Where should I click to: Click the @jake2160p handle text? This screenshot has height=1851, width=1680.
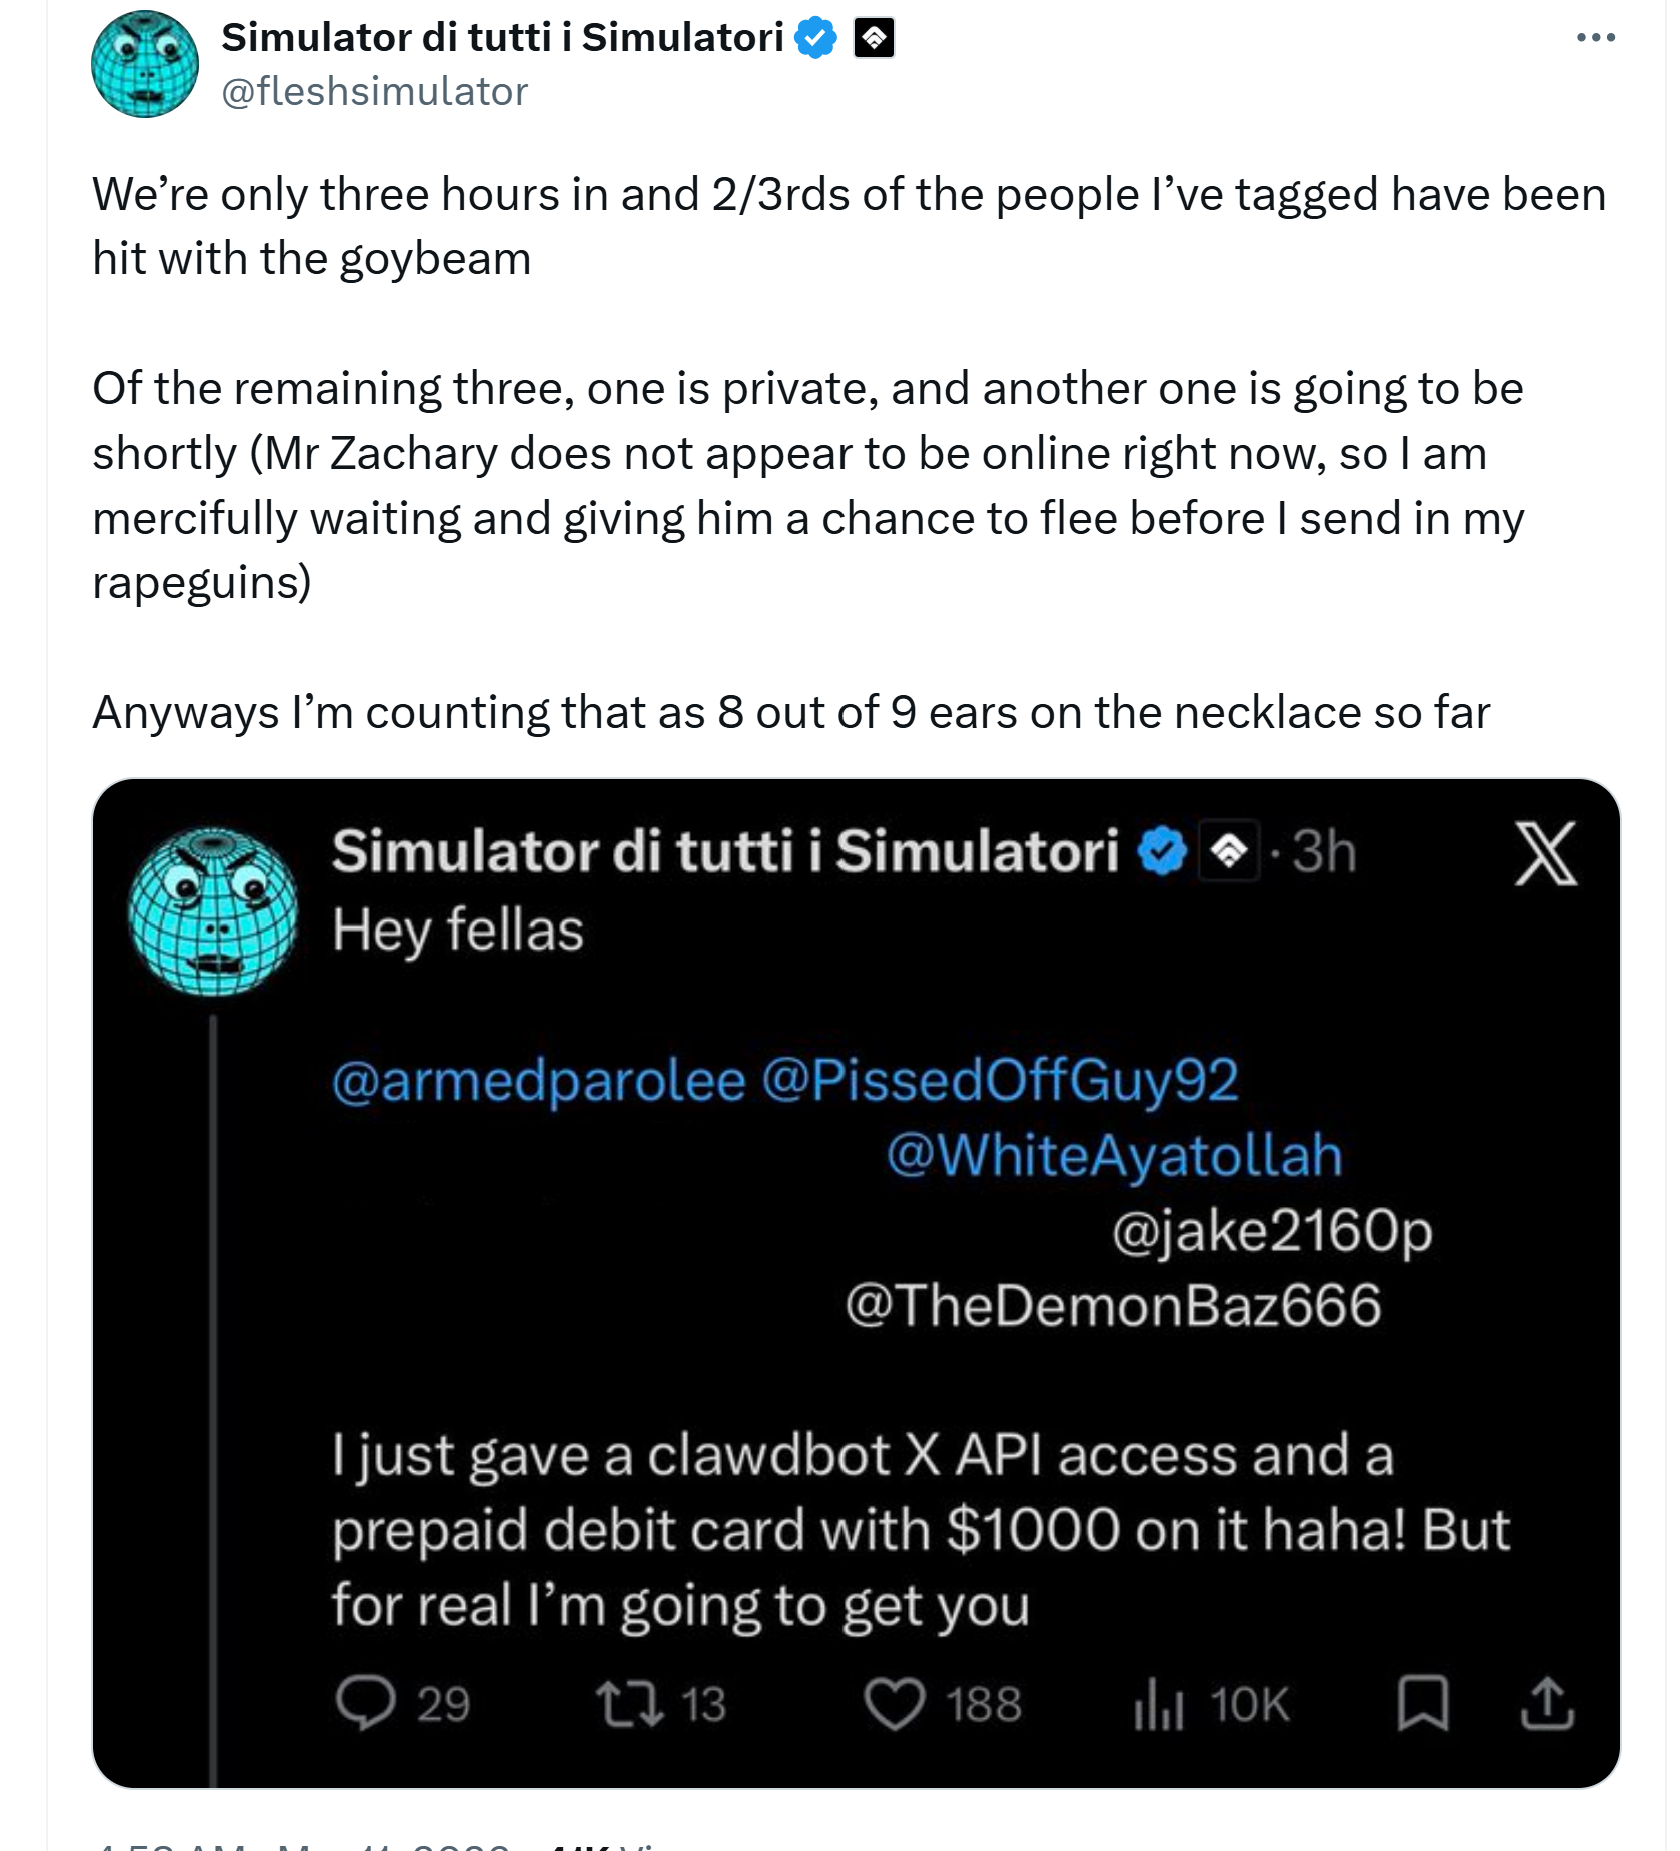[x=1272, y=1231]
